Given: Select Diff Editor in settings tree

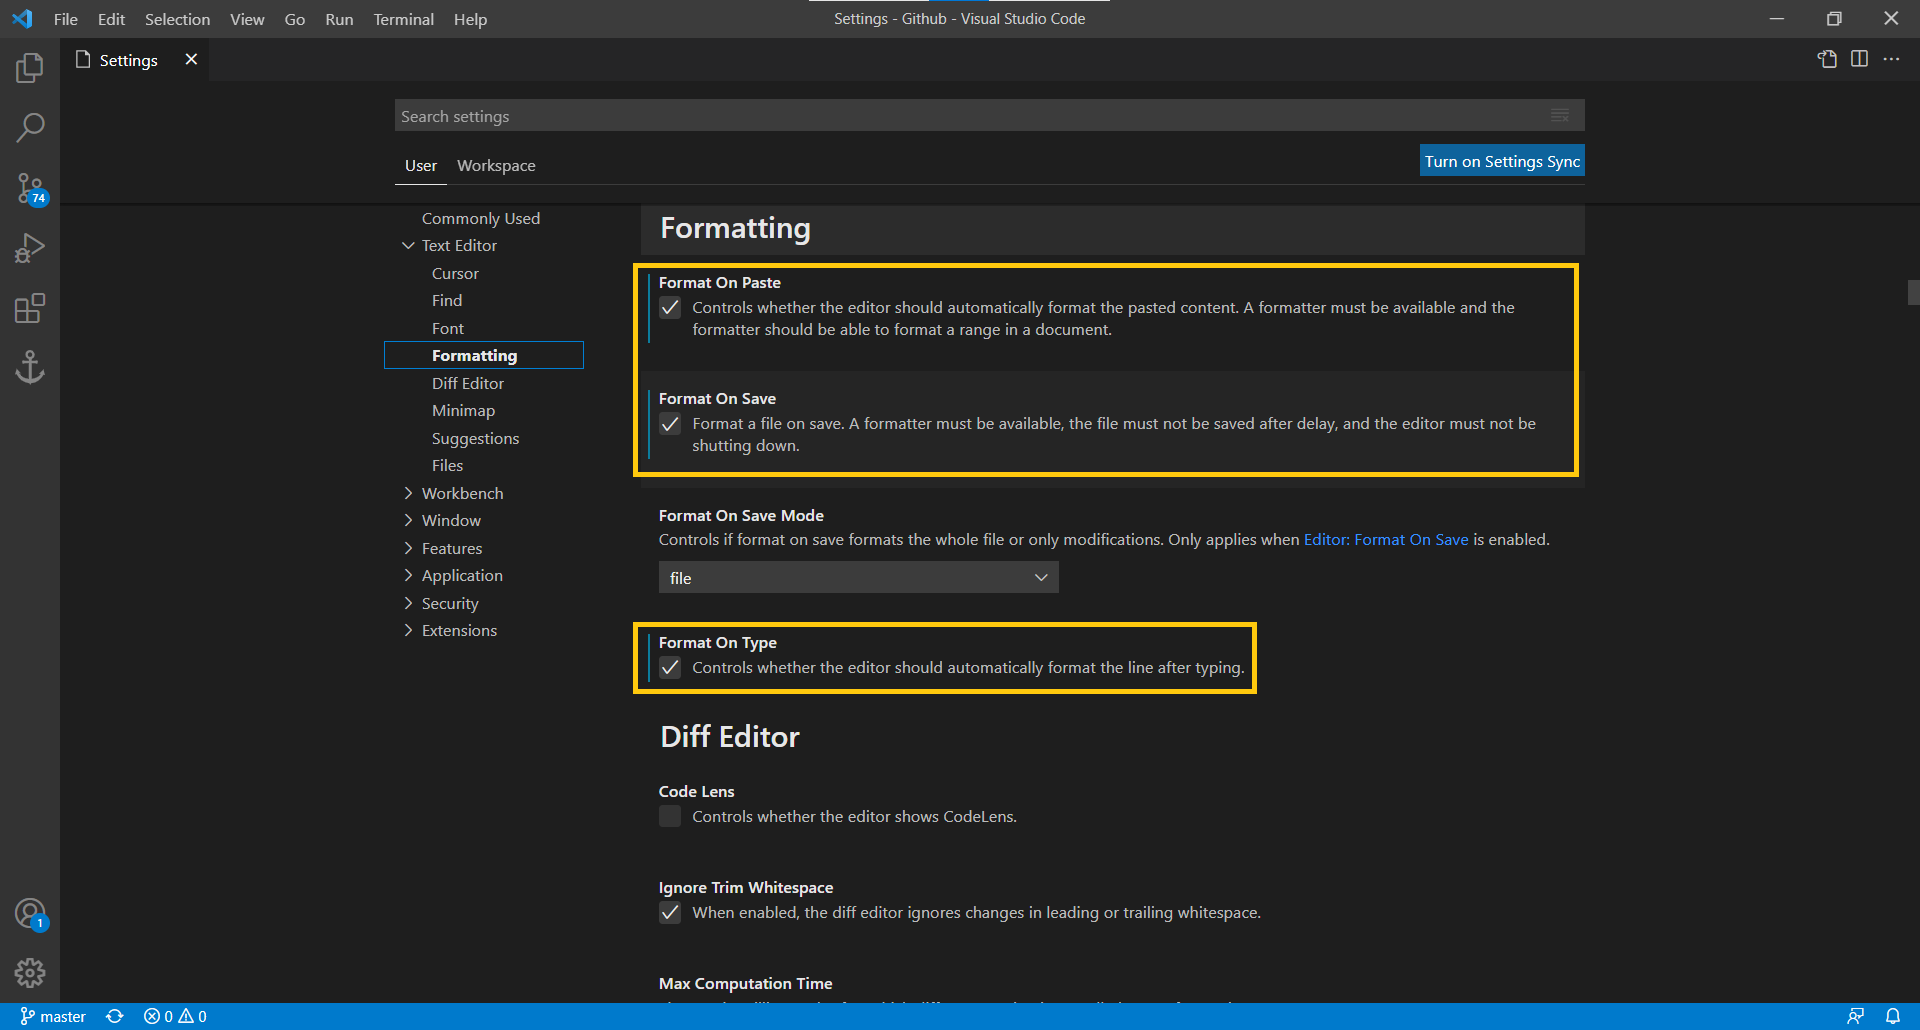Looking at the screenshot, I should point(468,383).
